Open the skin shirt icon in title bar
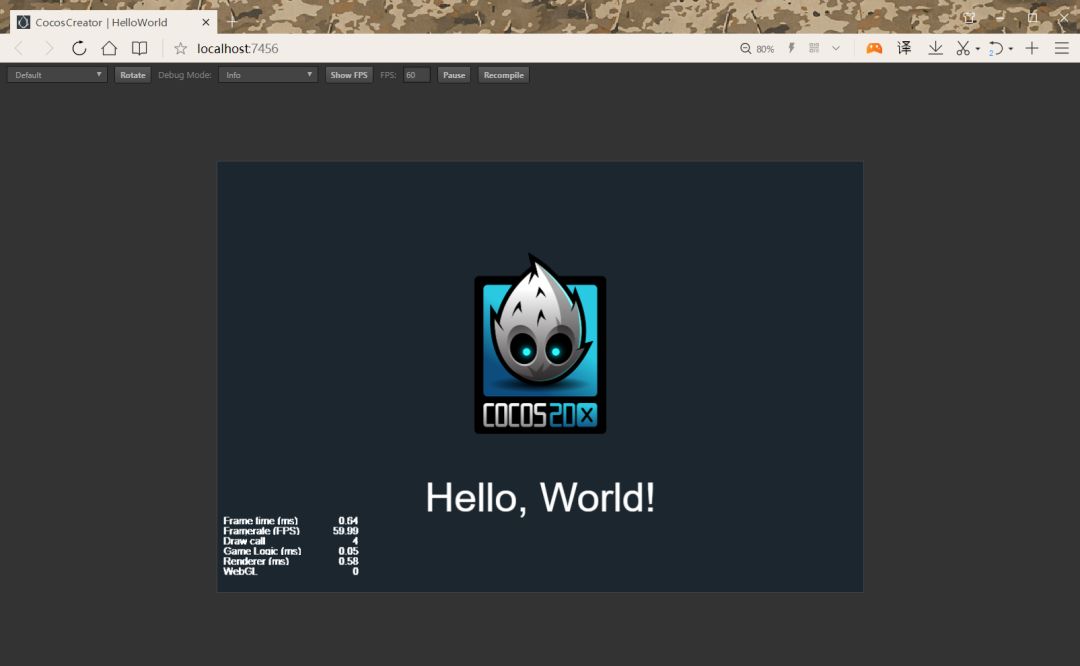 coord(969,19)
